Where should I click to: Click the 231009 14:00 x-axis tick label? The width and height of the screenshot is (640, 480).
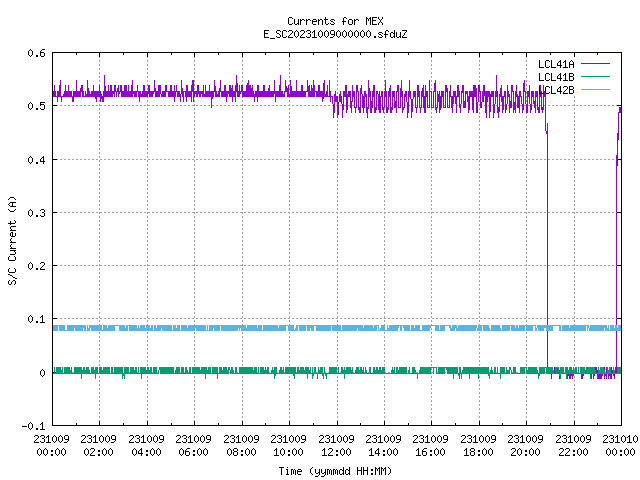pos(383,445)
